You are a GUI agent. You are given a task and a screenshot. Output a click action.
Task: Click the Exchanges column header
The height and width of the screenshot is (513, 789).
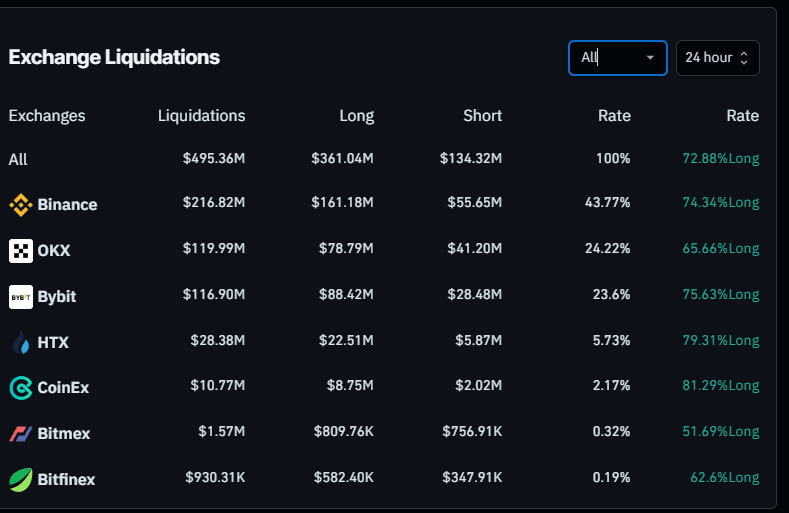tap(47, 116)
